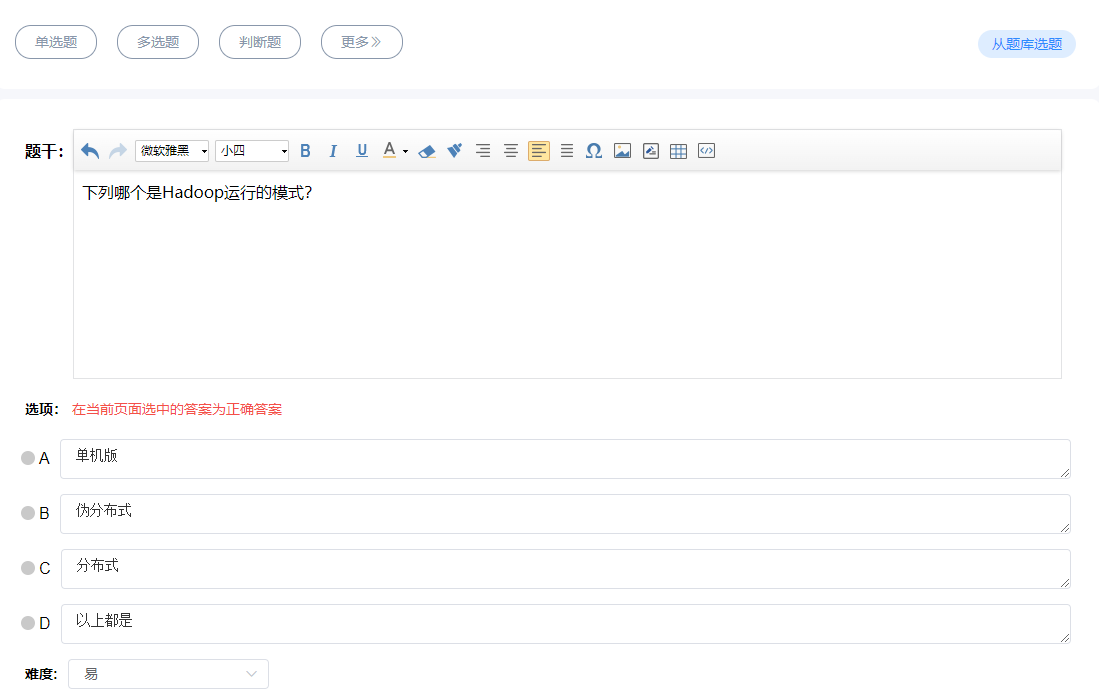Open the font color picker A icon
This screenshot has height=689, width=1099.
(390, 151)
